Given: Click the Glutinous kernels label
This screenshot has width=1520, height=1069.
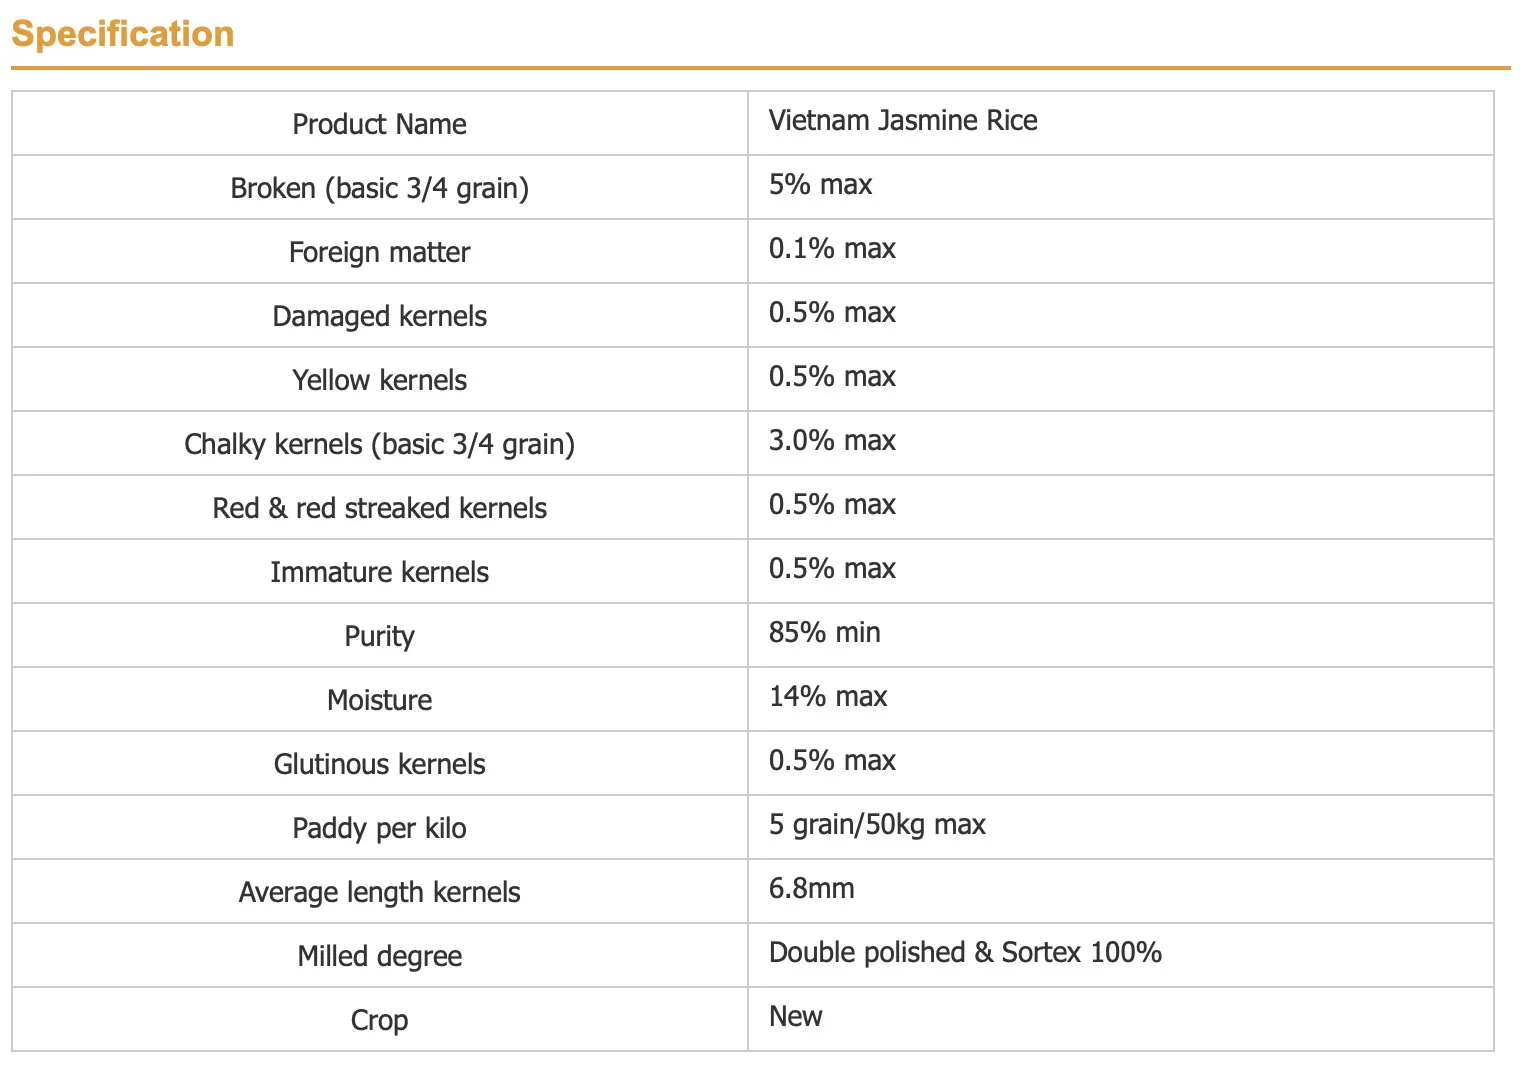Looking at the screenshot, I should click(x=379, y=764).
